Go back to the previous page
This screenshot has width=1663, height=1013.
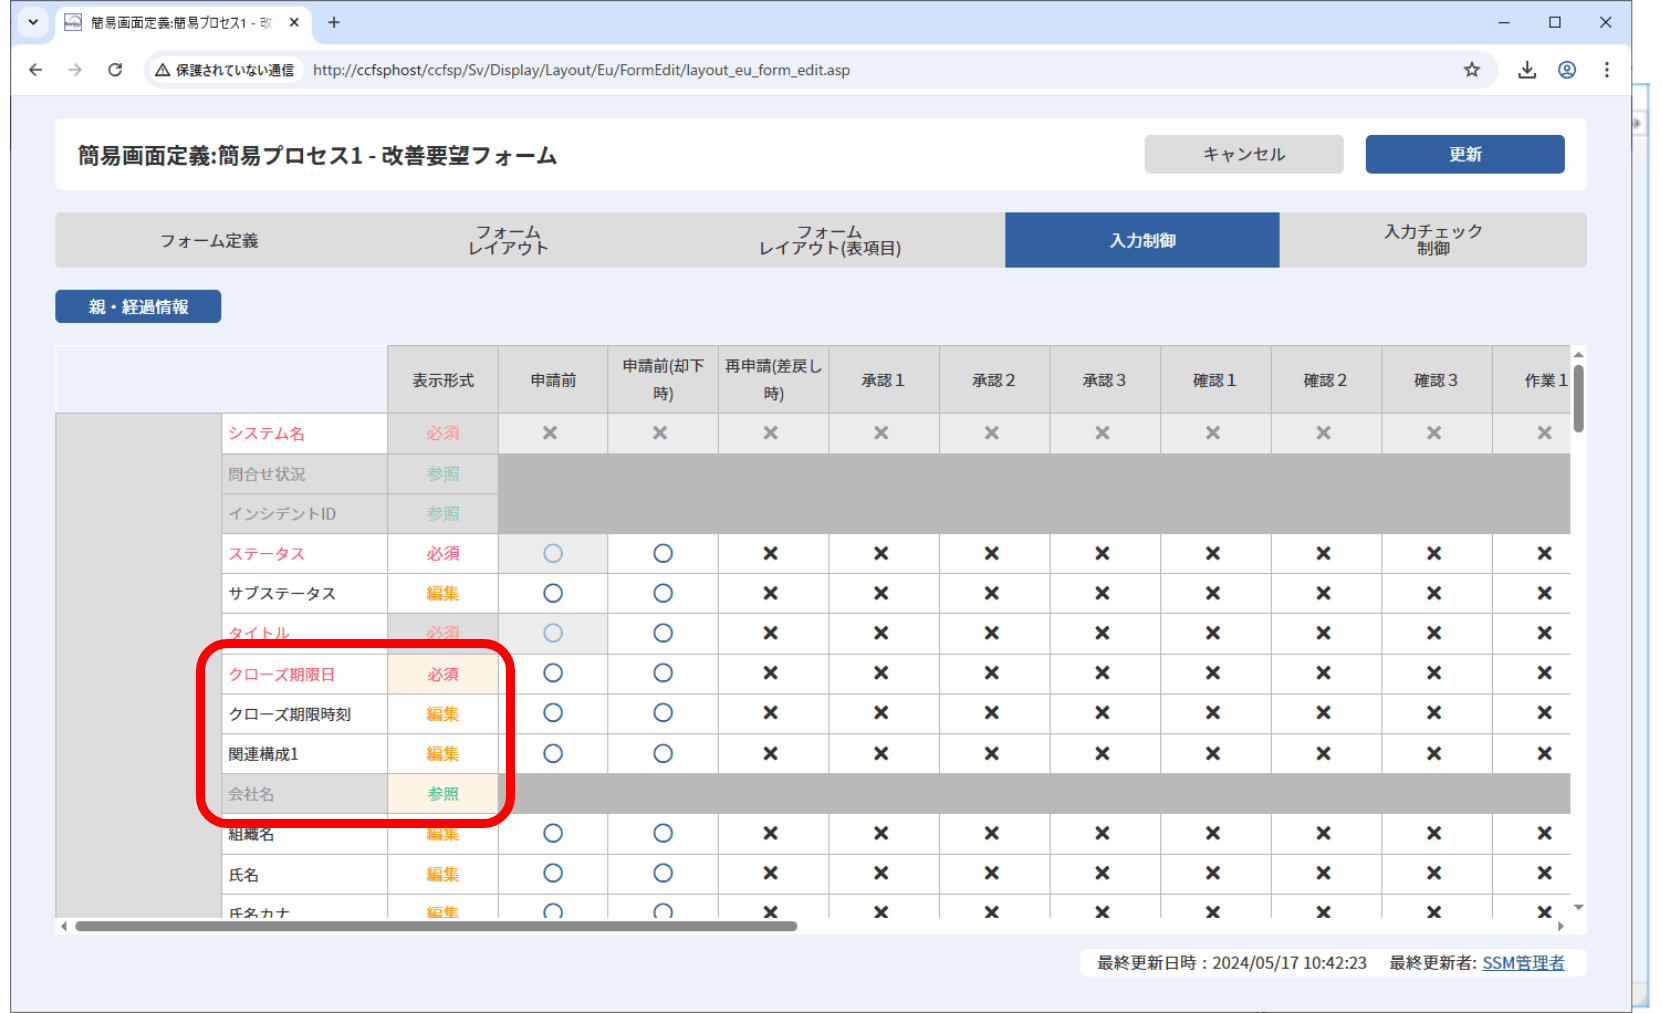point(36,70)
